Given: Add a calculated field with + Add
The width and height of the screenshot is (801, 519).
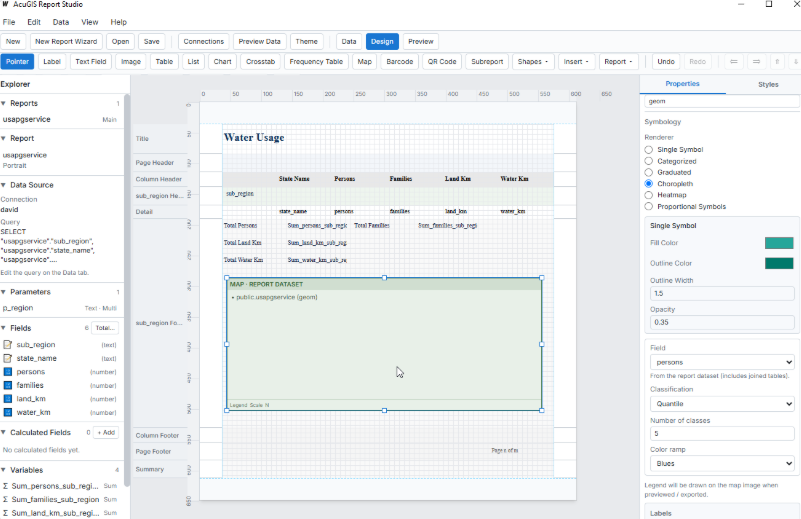Looking at the screenshot, I should coord(106,433).
